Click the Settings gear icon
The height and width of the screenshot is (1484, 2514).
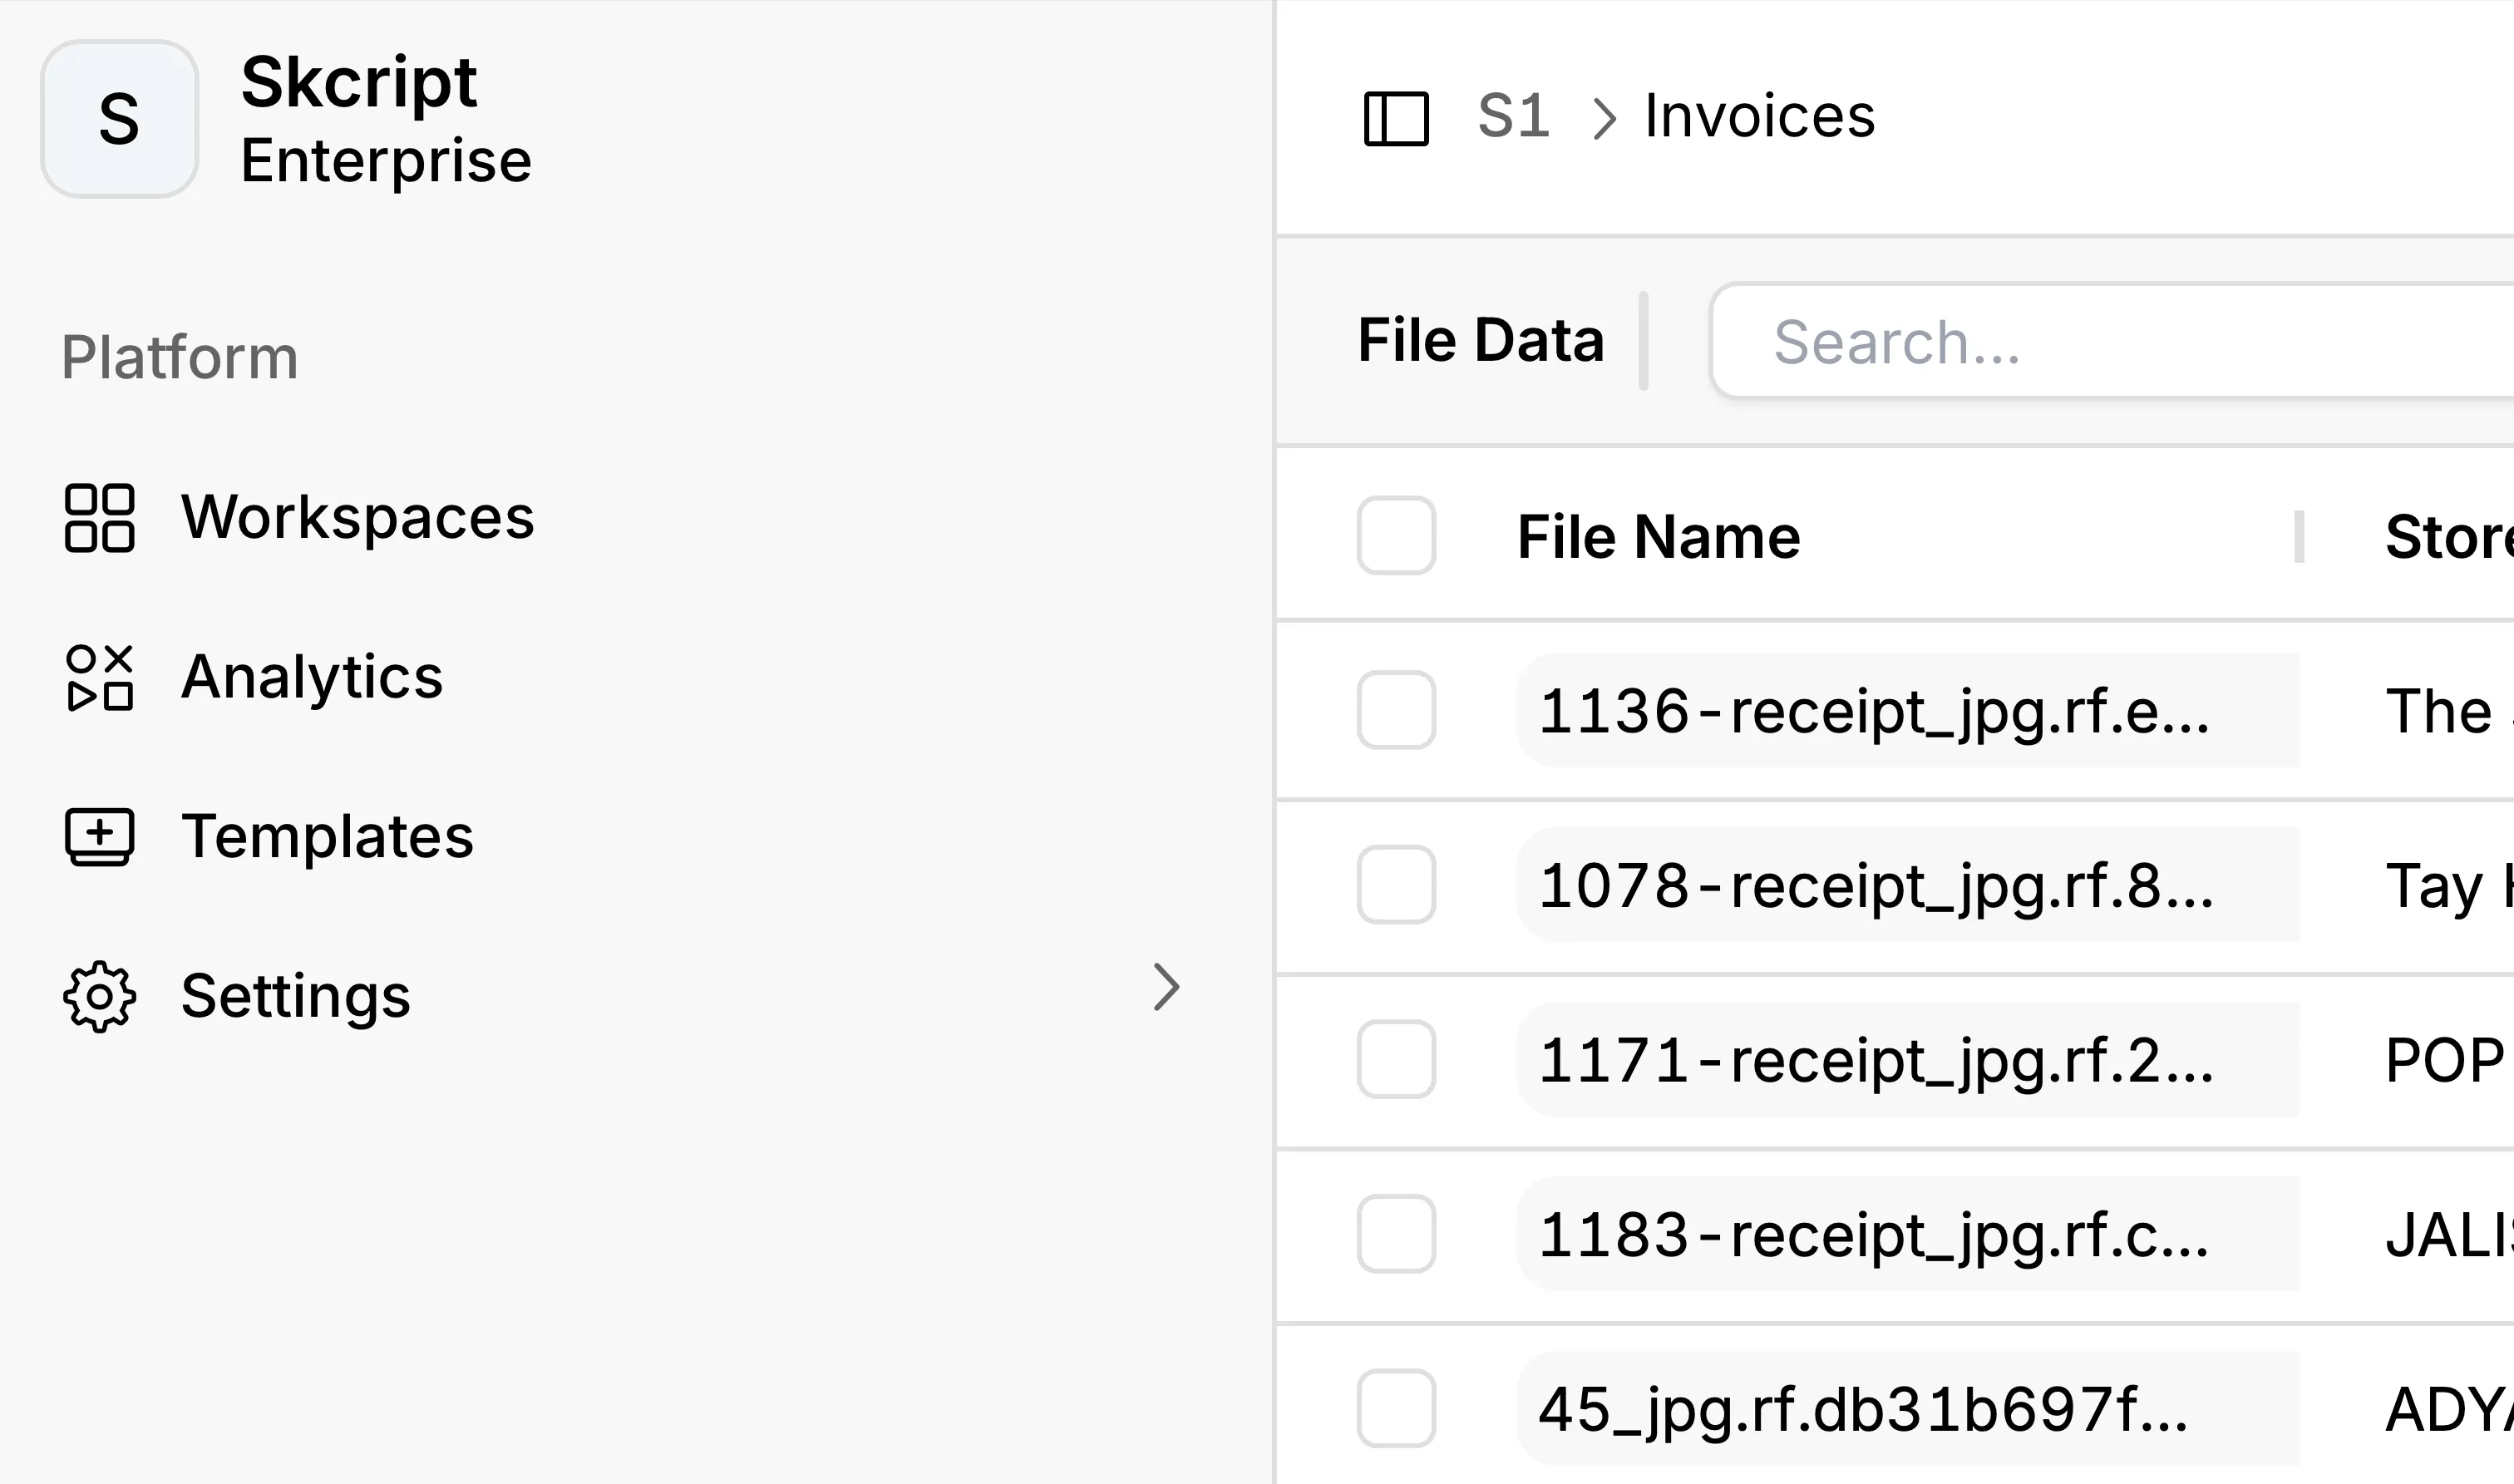(x=99, y=996)
